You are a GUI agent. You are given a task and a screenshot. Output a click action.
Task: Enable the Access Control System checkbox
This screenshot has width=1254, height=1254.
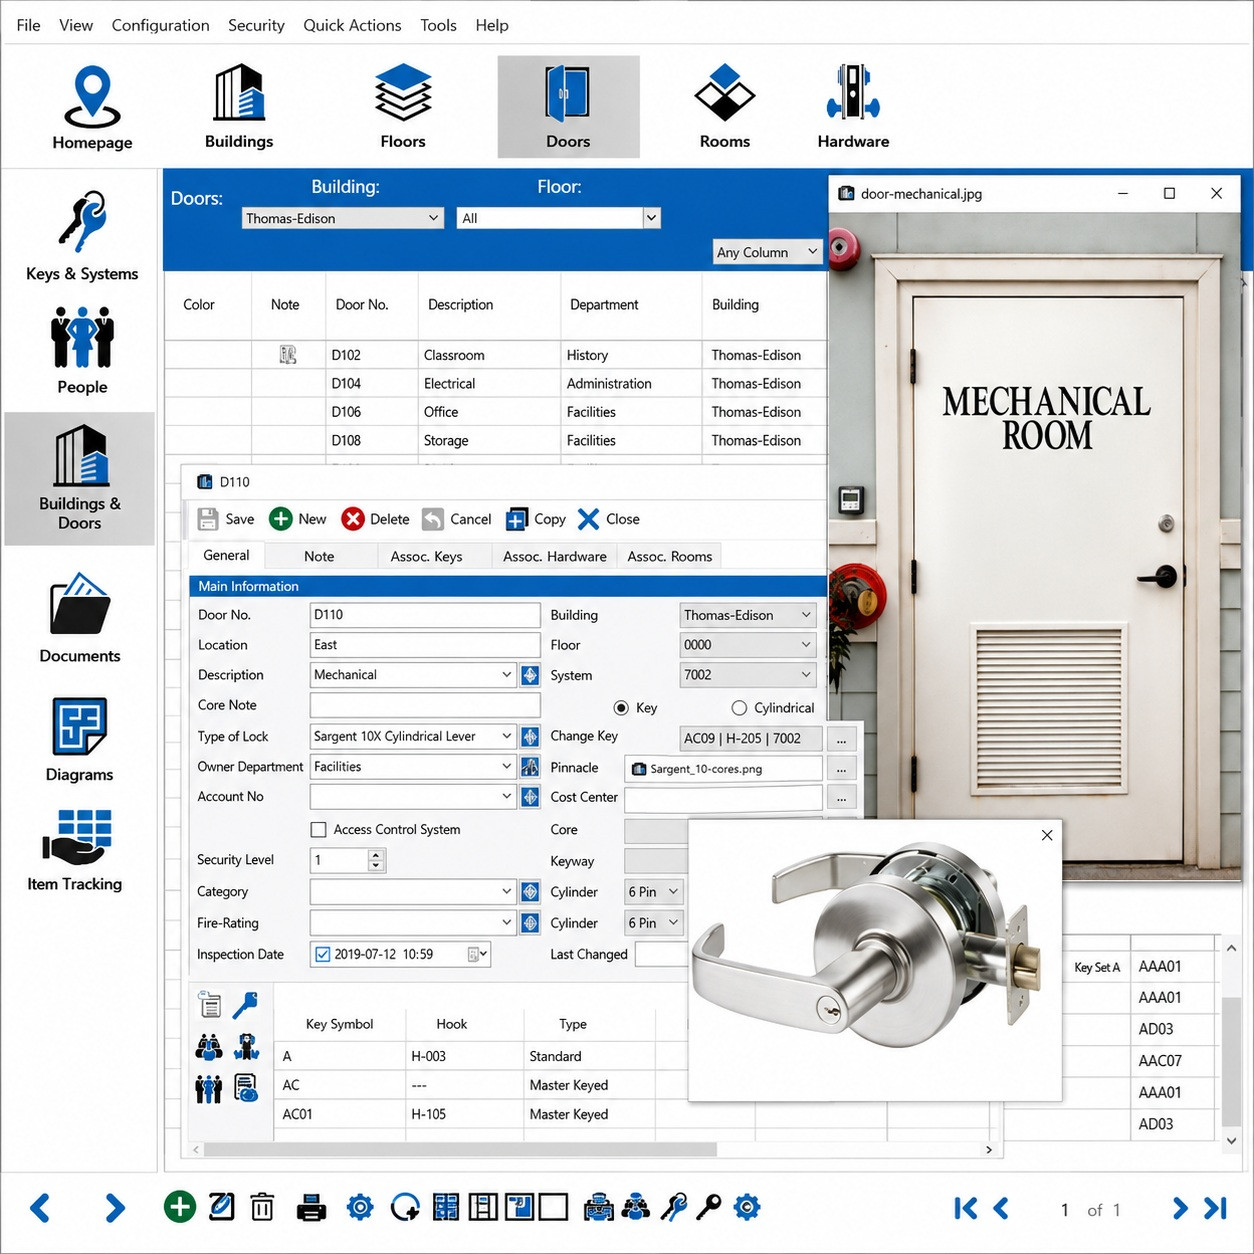click(x=319, y=829)
